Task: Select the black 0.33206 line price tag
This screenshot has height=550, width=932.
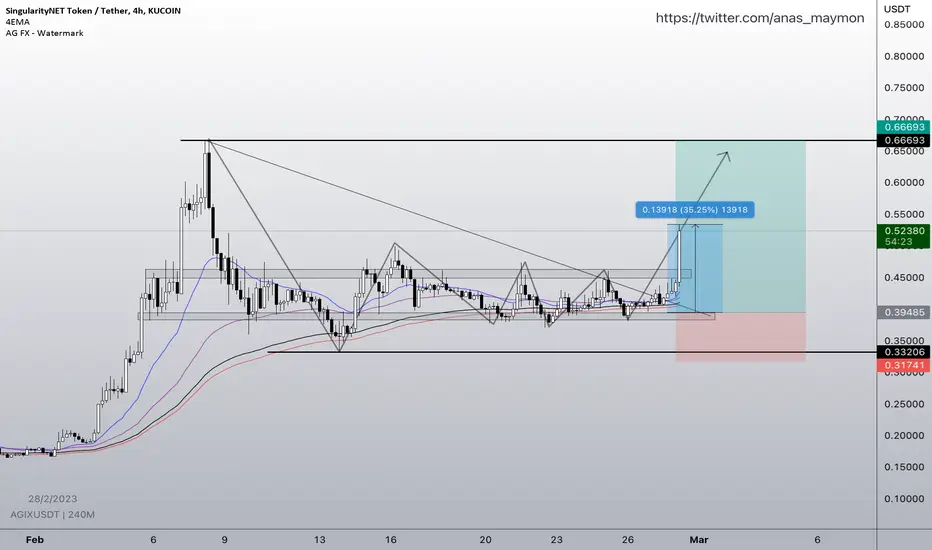Action: [x=903, y=352]
